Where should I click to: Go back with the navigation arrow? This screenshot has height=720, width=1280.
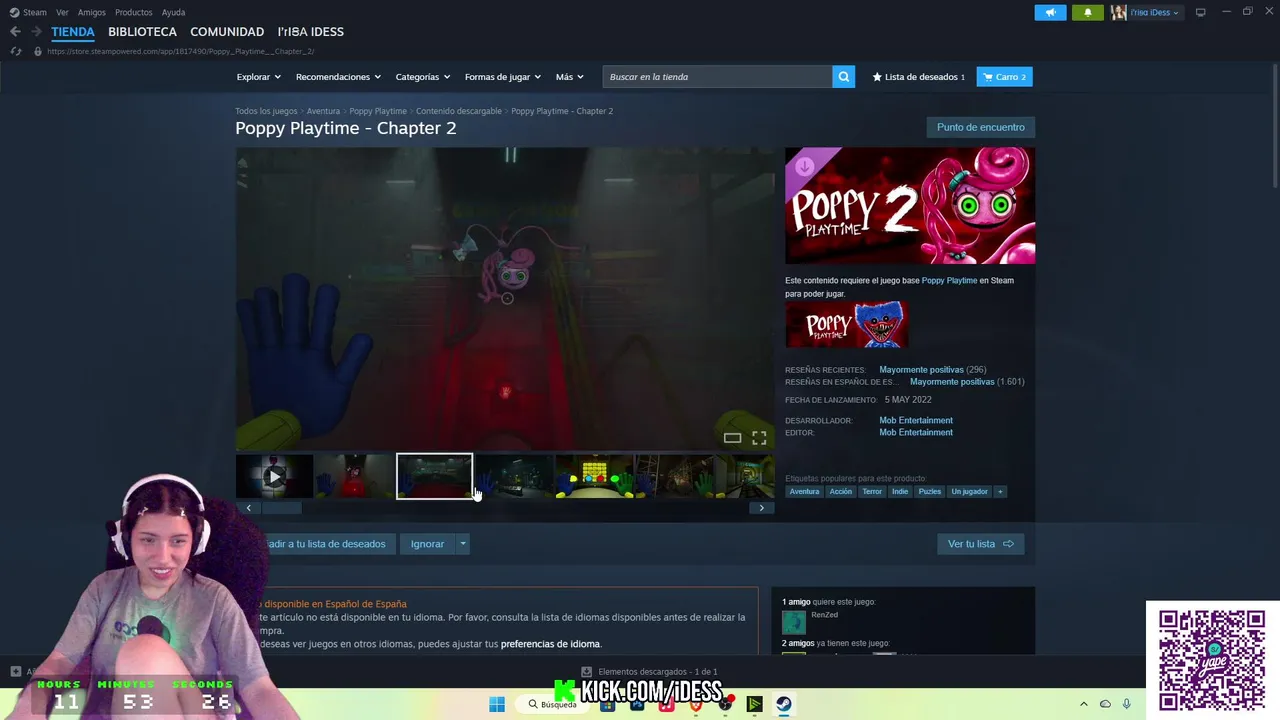pyautogui.click(x=15, y=32)
